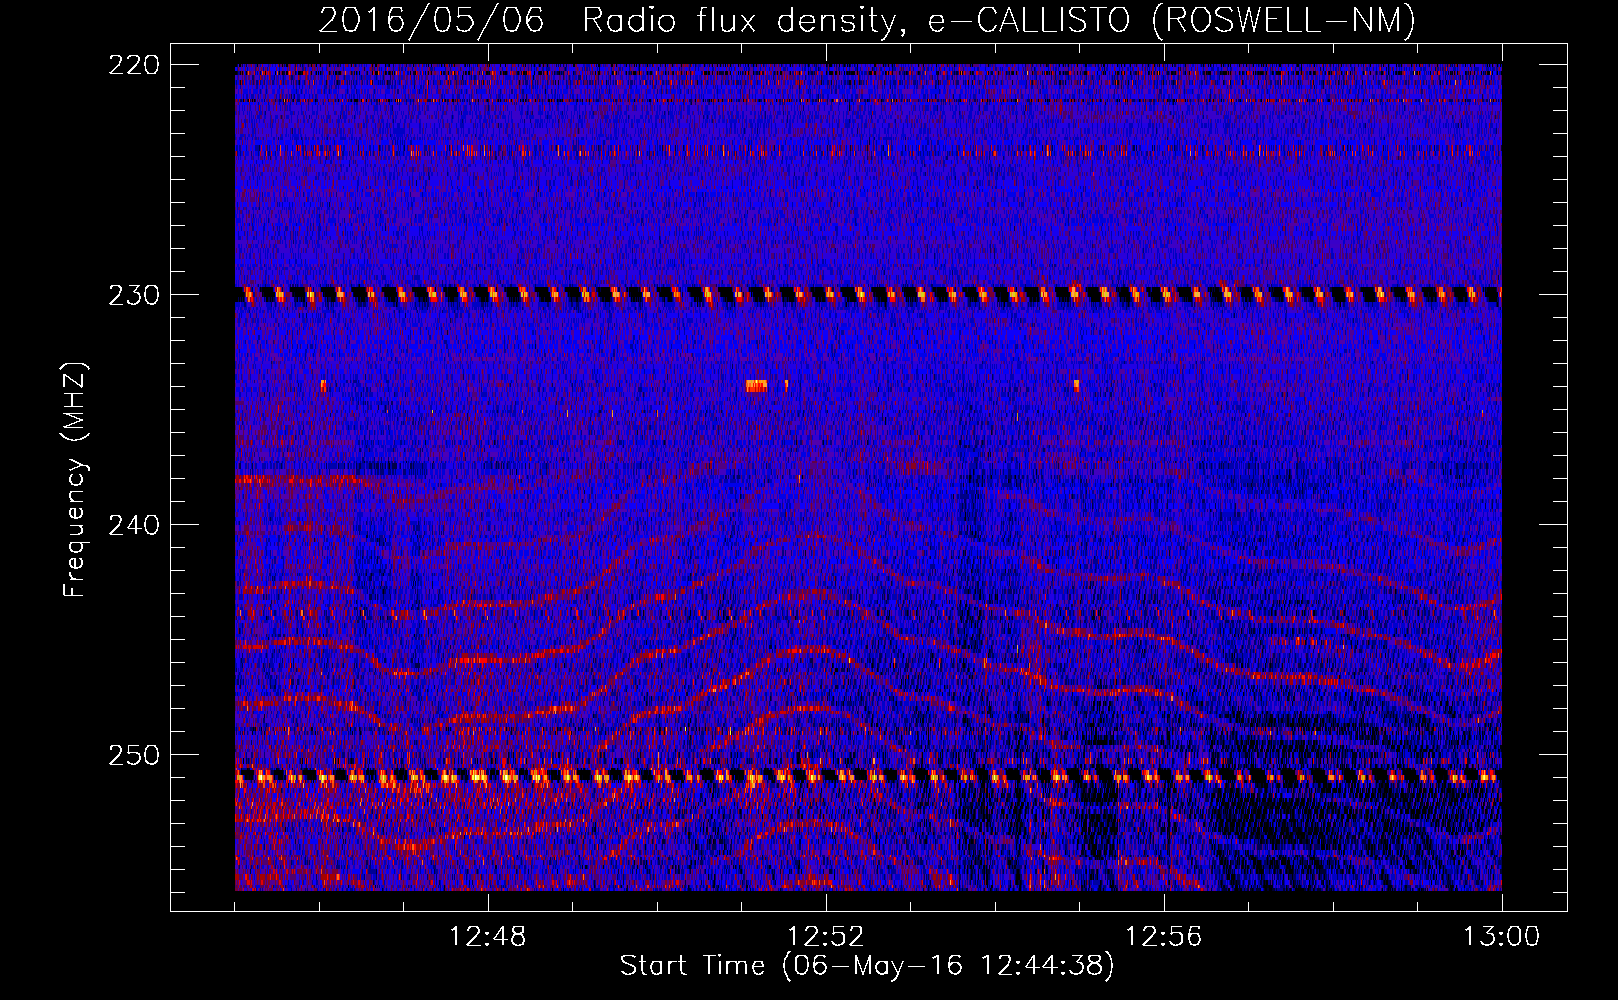Click the 230 frequency tick label

click(134, 296)
